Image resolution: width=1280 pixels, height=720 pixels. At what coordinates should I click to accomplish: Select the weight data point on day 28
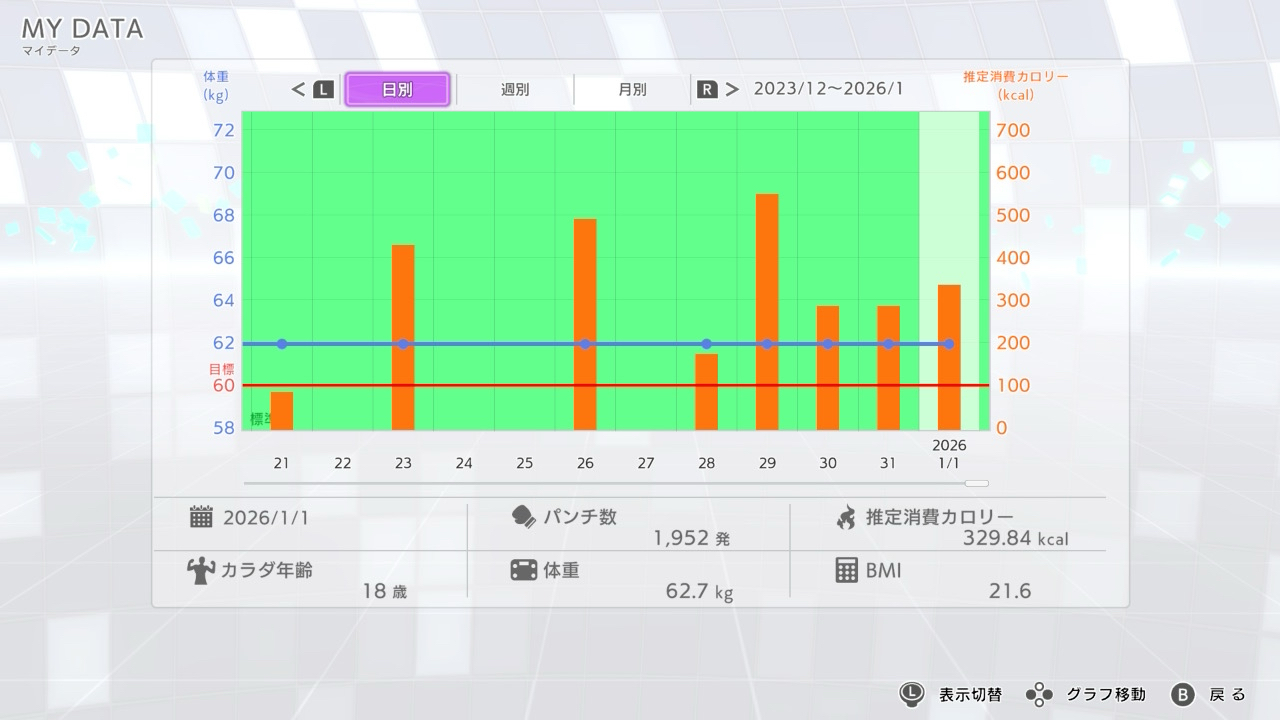(x=707, y=344)
